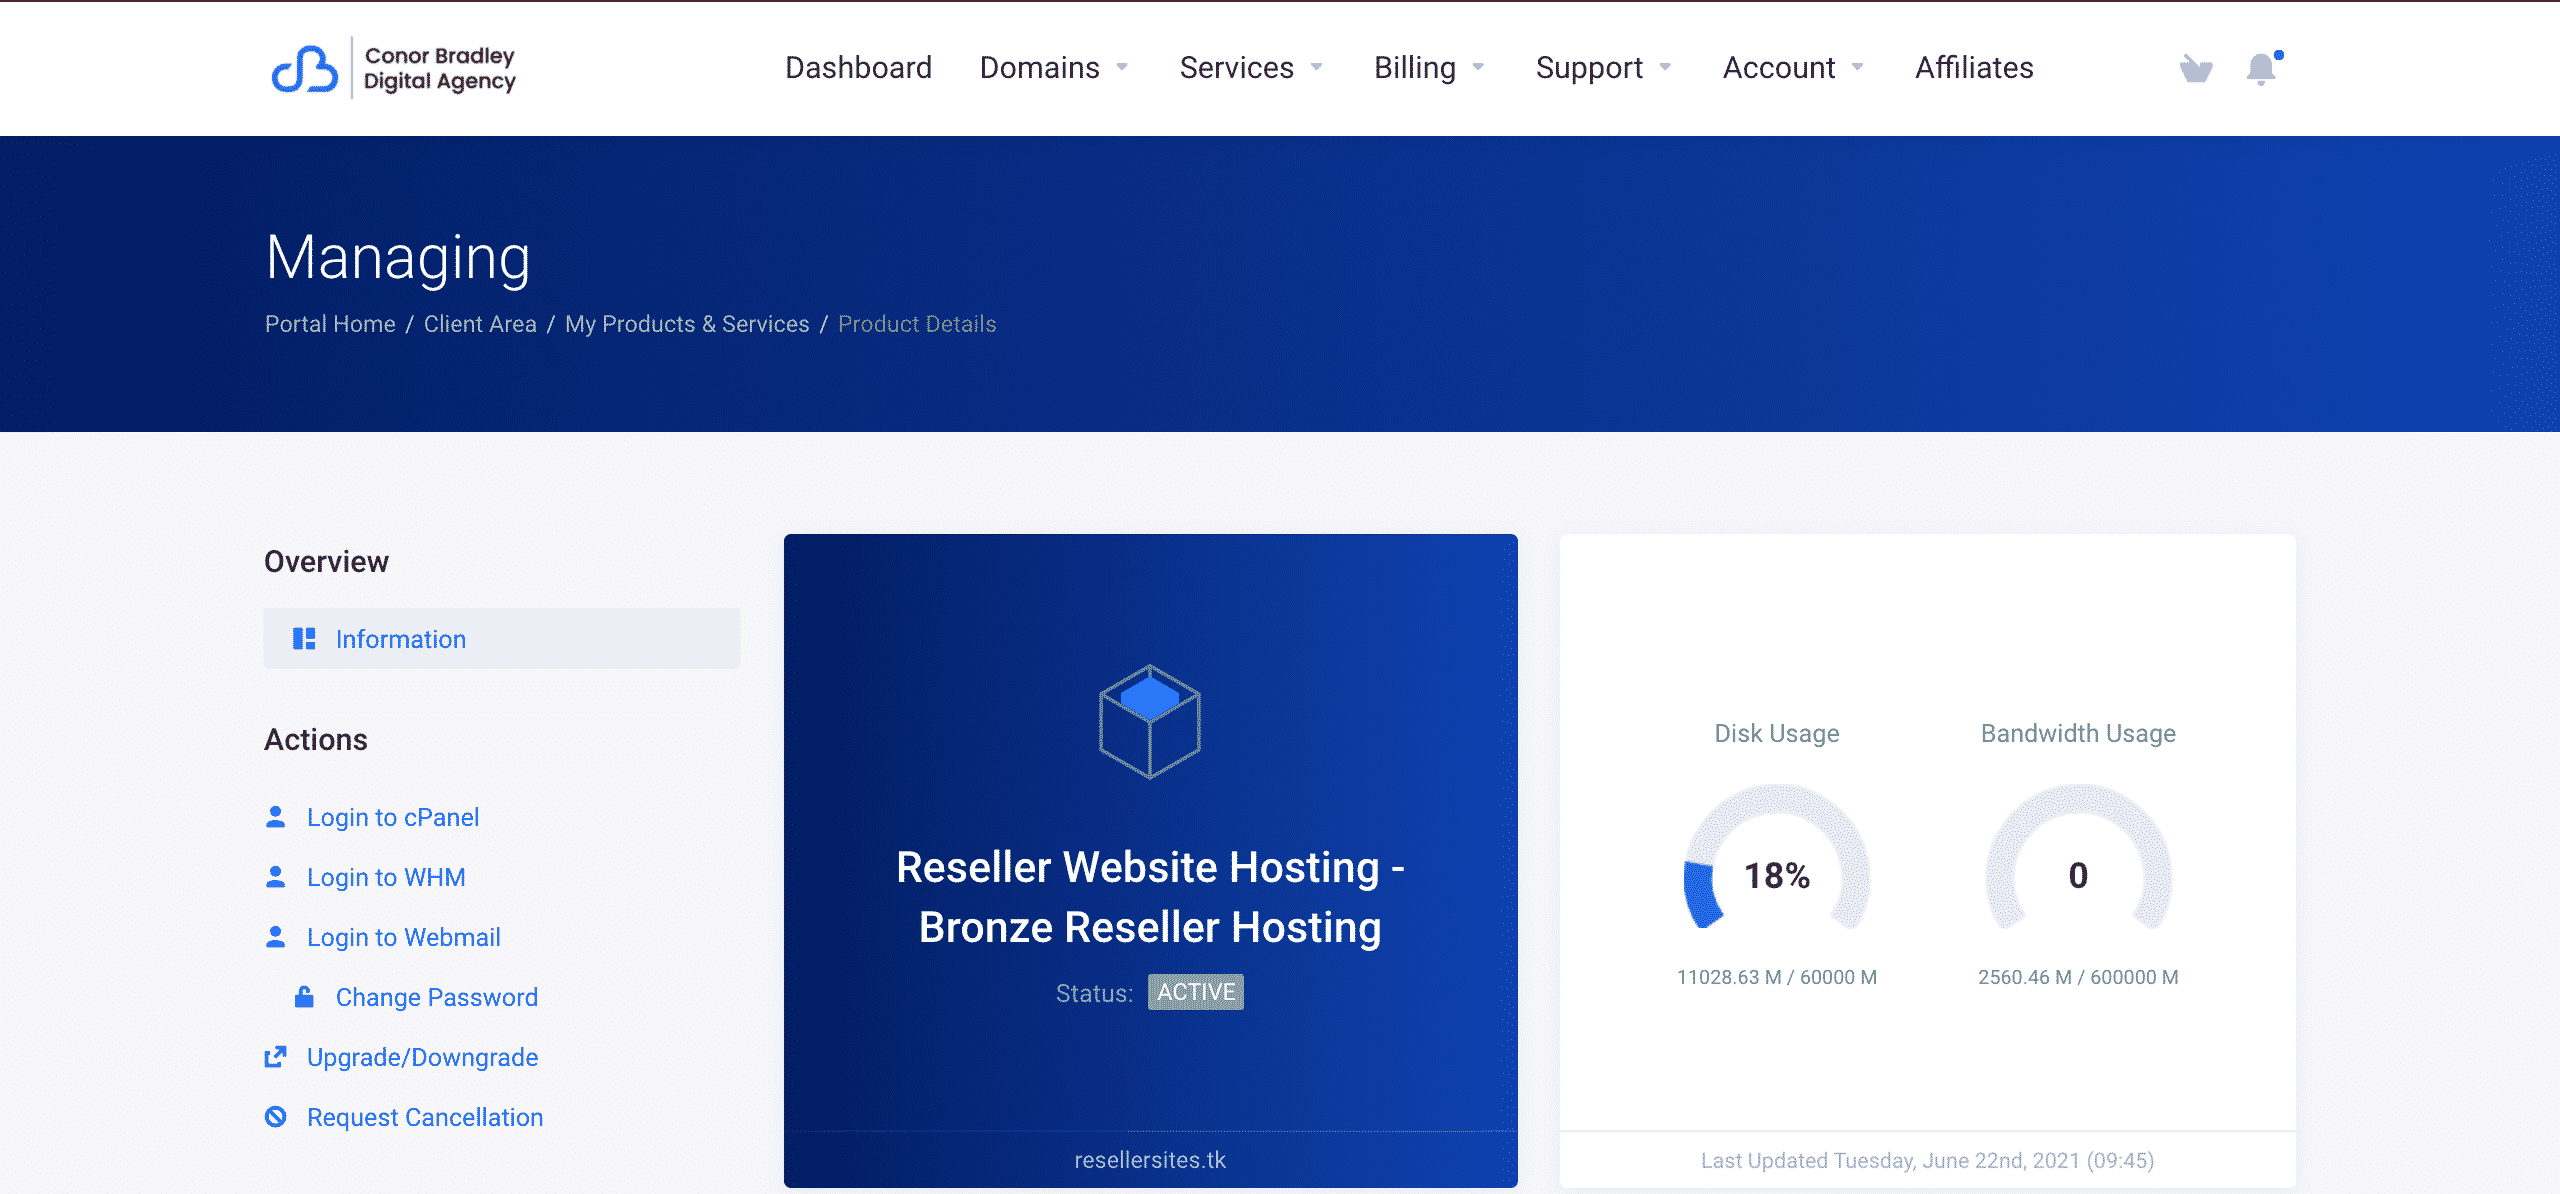Open the notifications bell icon
Screen dimensions: 2560x1194
(2262, 68)
